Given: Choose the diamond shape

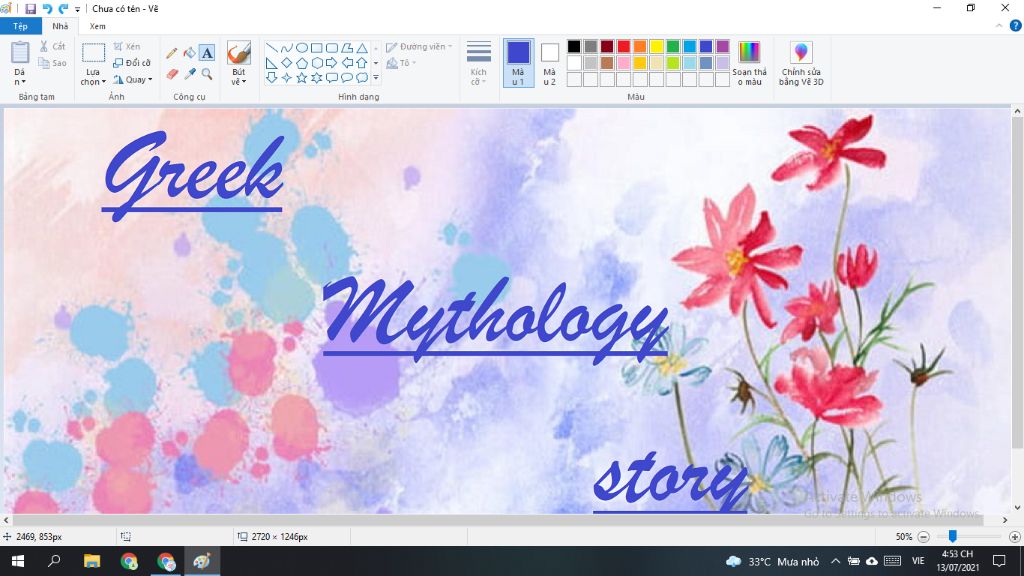Looking at the screenshot, I should 287,63.
